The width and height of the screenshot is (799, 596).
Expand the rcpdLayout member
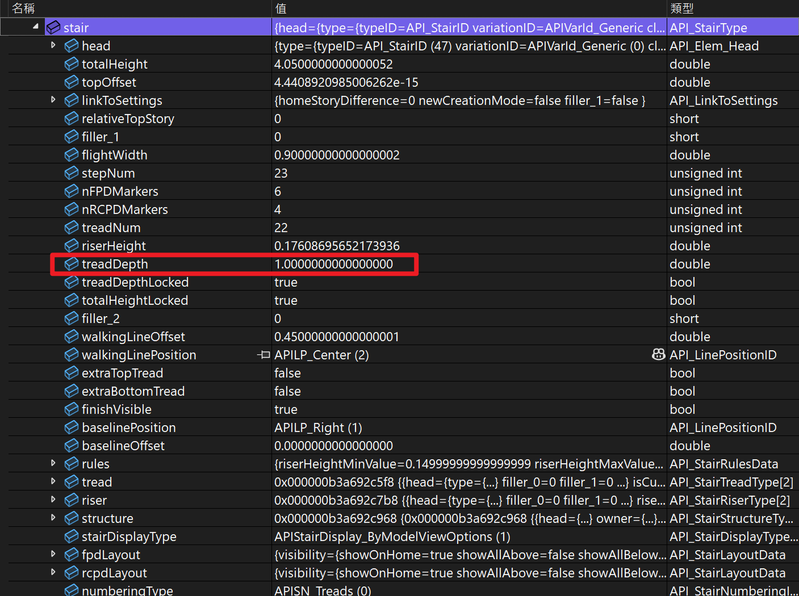point(53,572)
